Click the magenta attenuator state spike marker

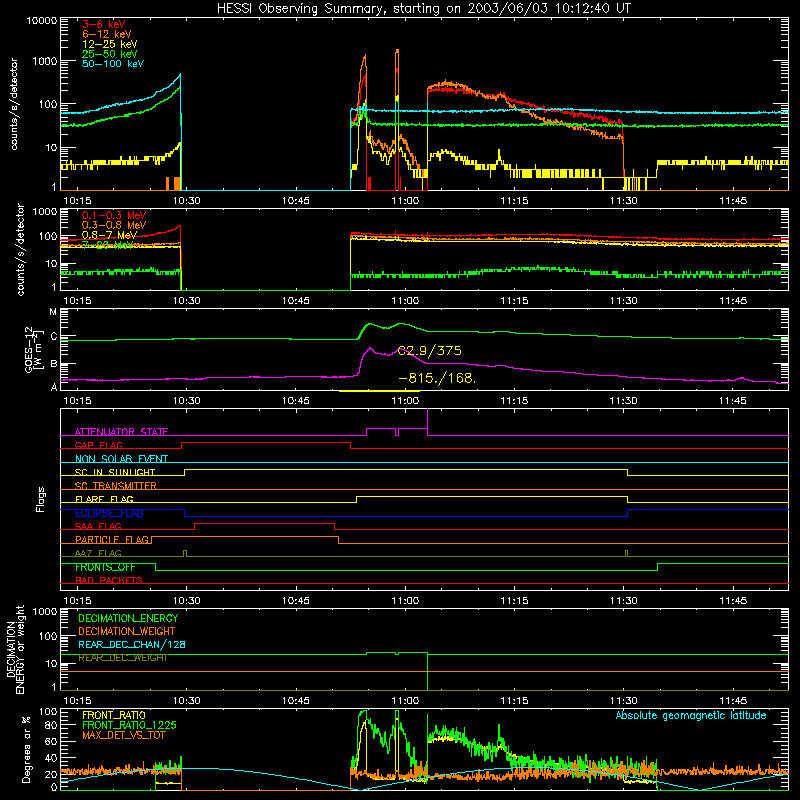point(428,421)
